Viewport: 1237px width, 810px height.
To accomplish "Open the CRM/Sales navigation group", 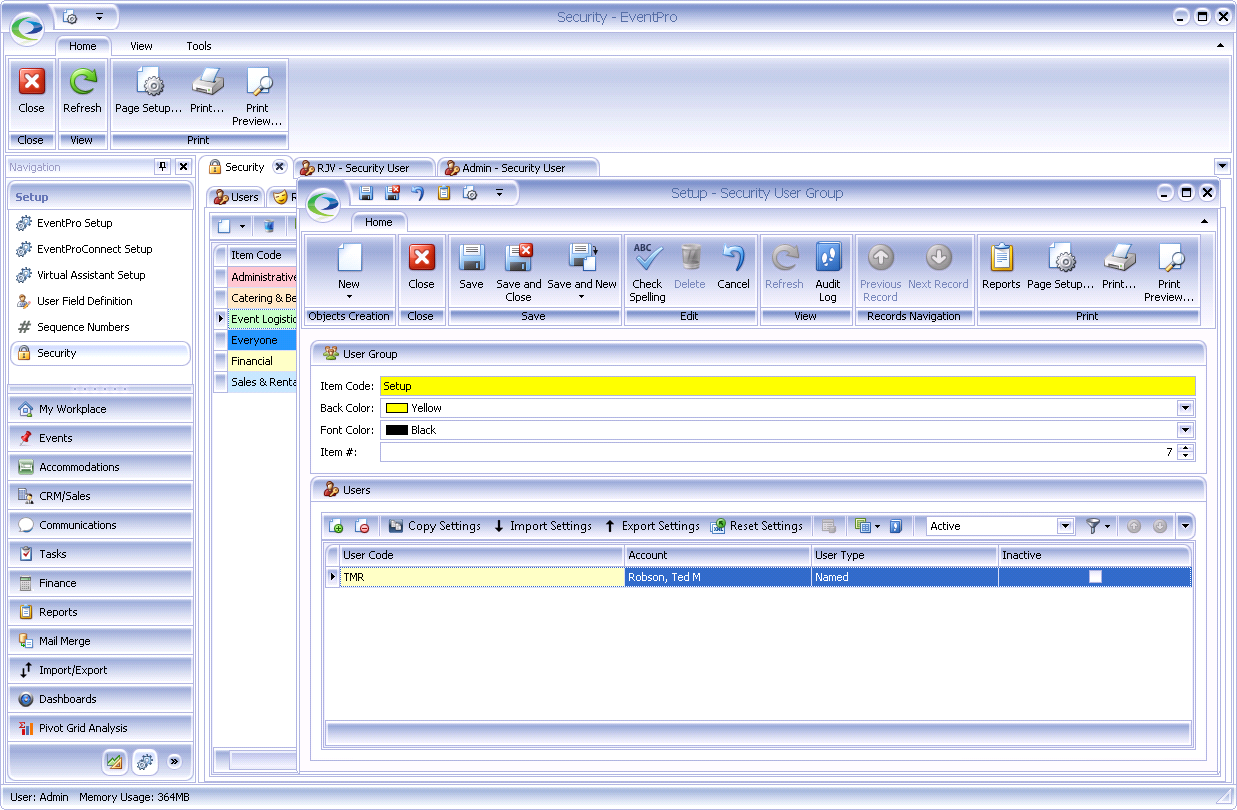I will (101, 496).
